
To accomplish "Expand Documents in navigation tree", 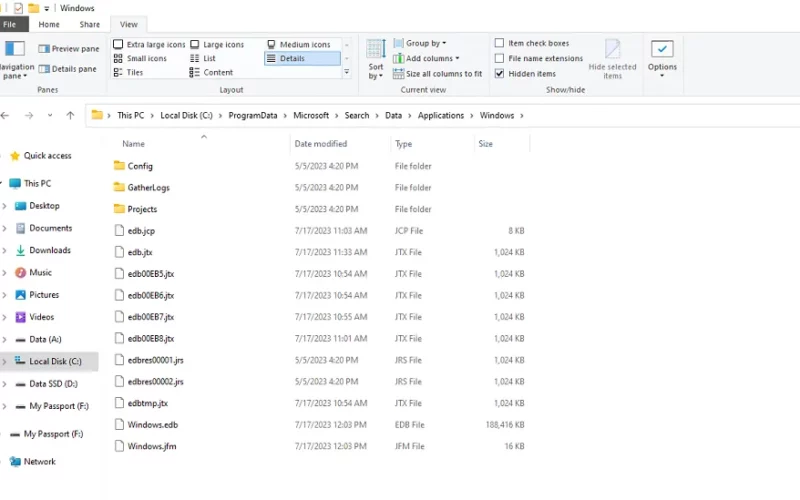I will point(5,229).
